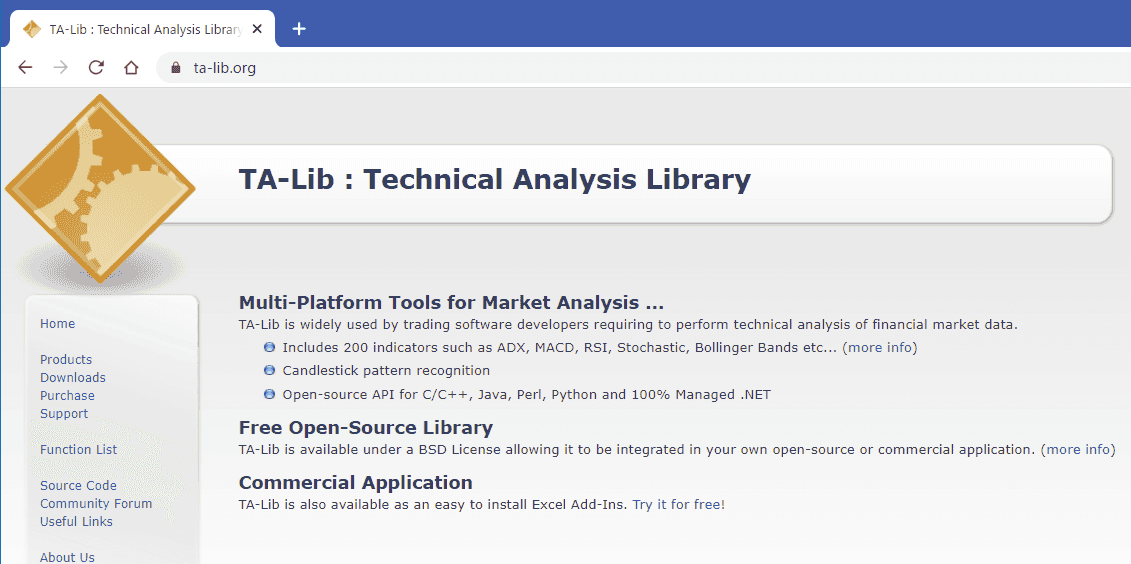Visit the Support page
Viewport: 1131px width, 564px height.
[x=64, y=413]
